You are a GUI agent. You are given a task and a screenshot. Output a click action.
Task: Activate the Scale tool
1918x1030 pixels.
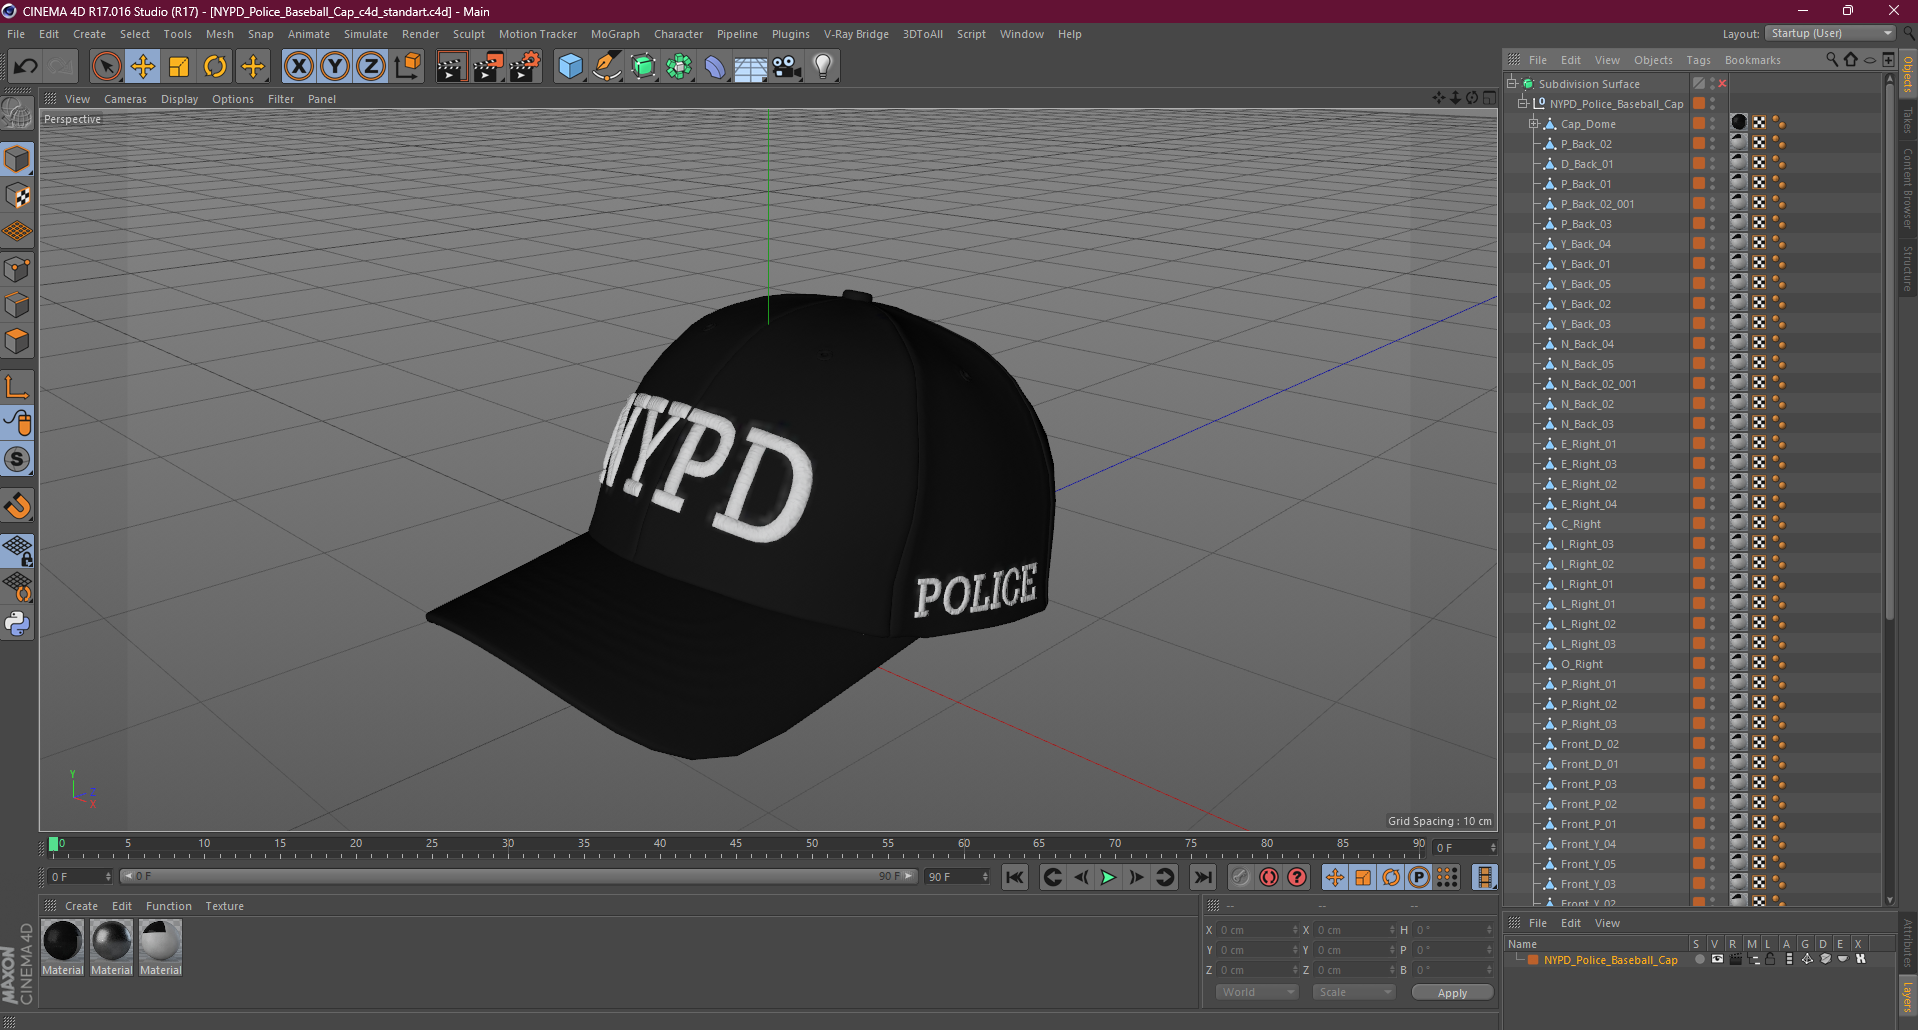pyautogui.click(x=179, y=67)
